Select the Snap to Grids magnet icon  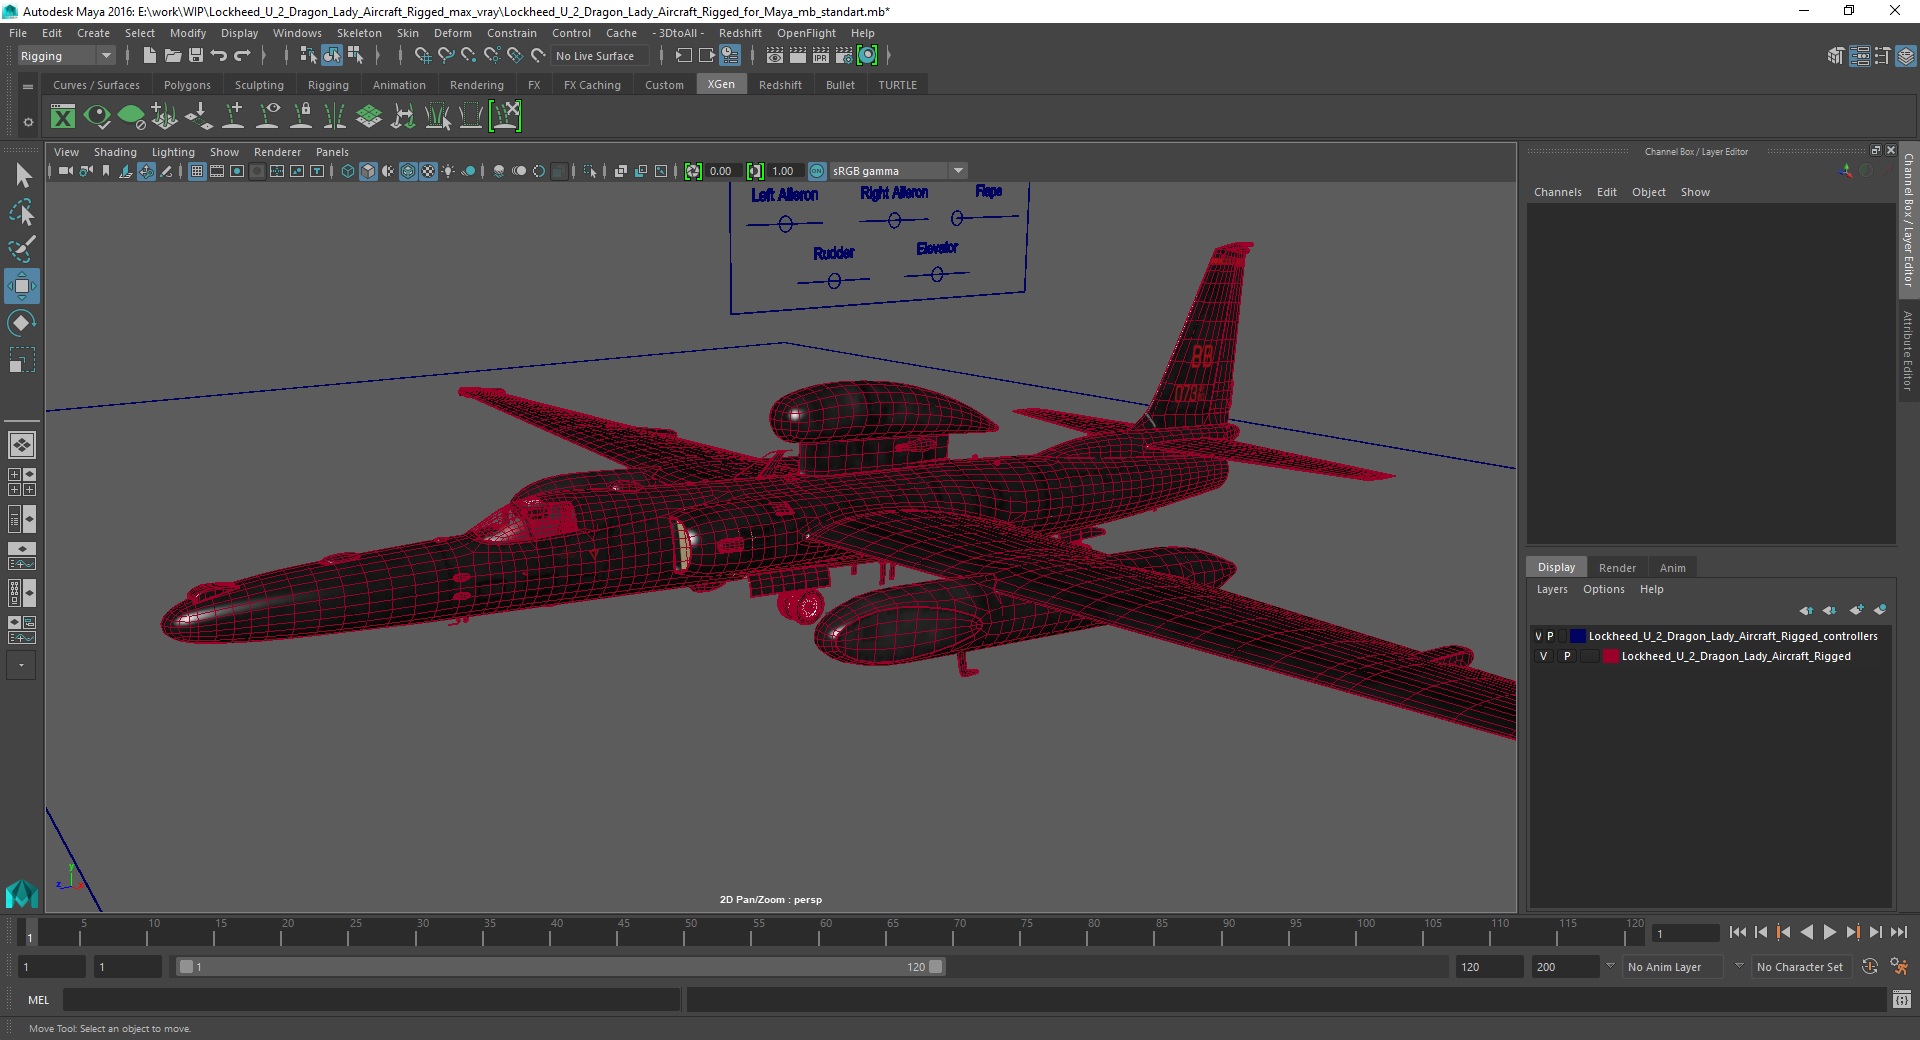tap(422, 56)
